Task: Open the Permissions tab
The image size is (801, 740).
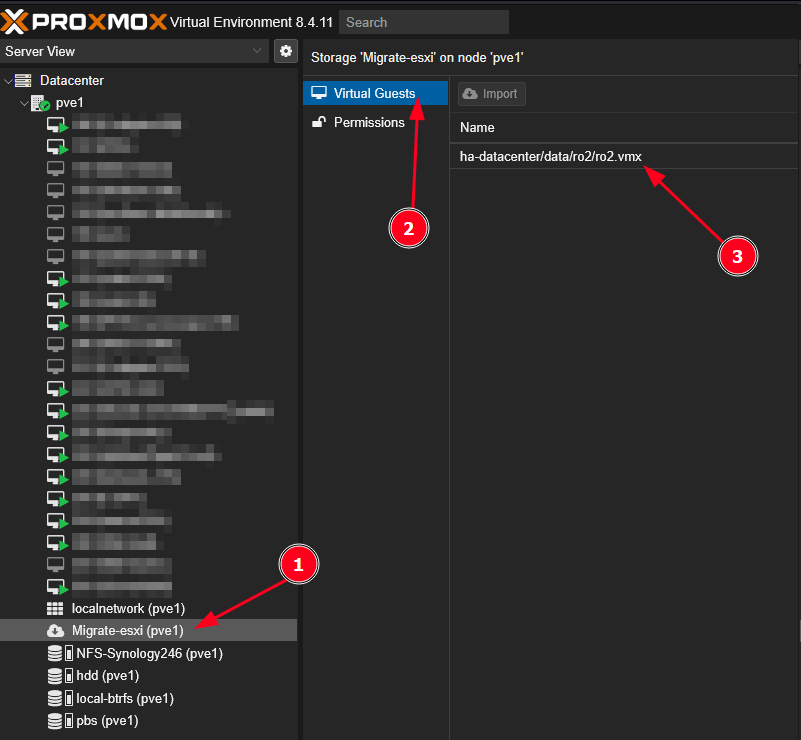Action: tap(369, 122)
